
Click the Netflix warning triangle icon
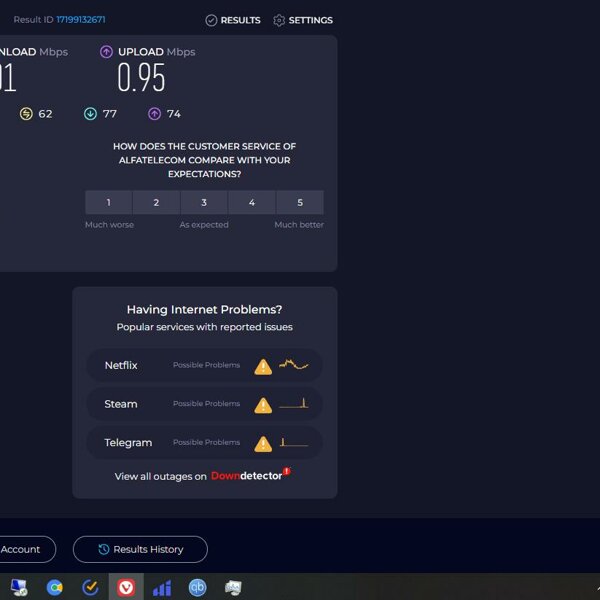click(x=263, y=367)
